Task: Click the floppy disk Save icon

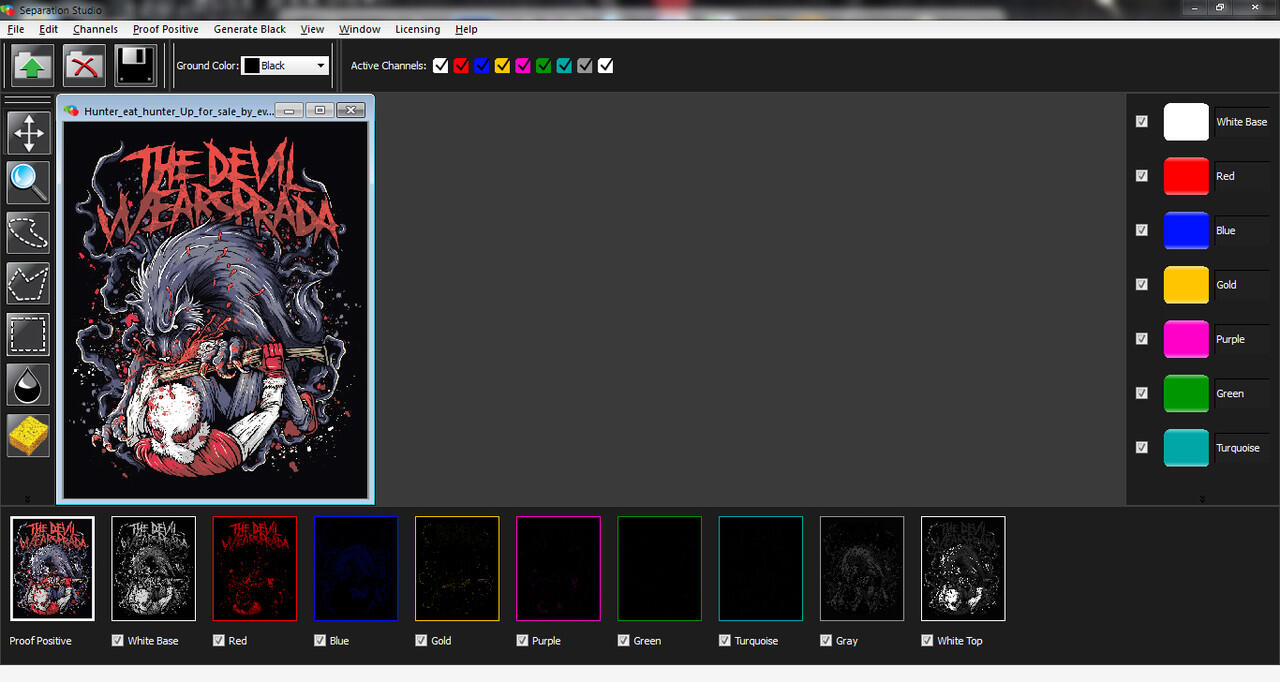Action: point(136,66)
